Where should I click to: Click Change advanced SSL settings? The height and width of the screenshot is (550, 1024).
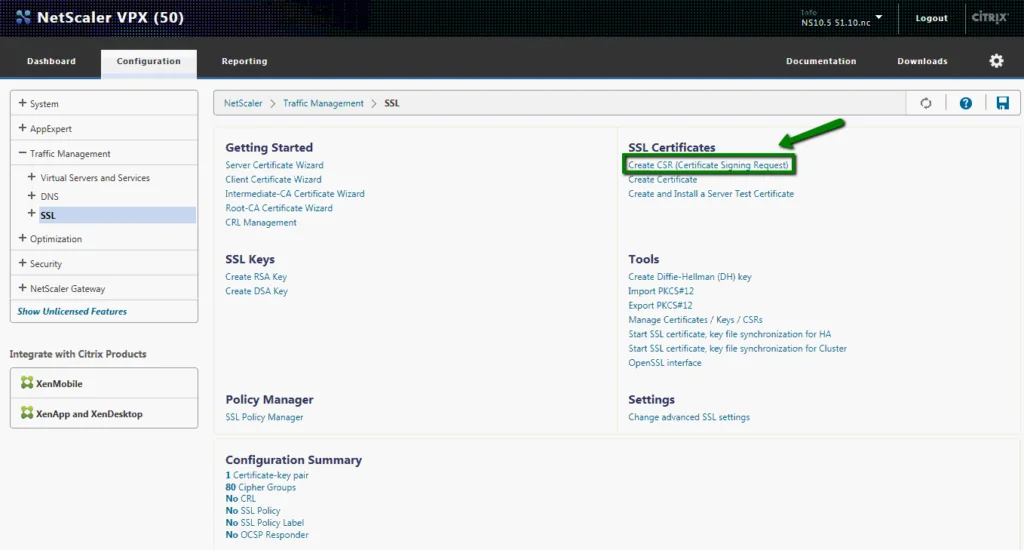[689, 417]
